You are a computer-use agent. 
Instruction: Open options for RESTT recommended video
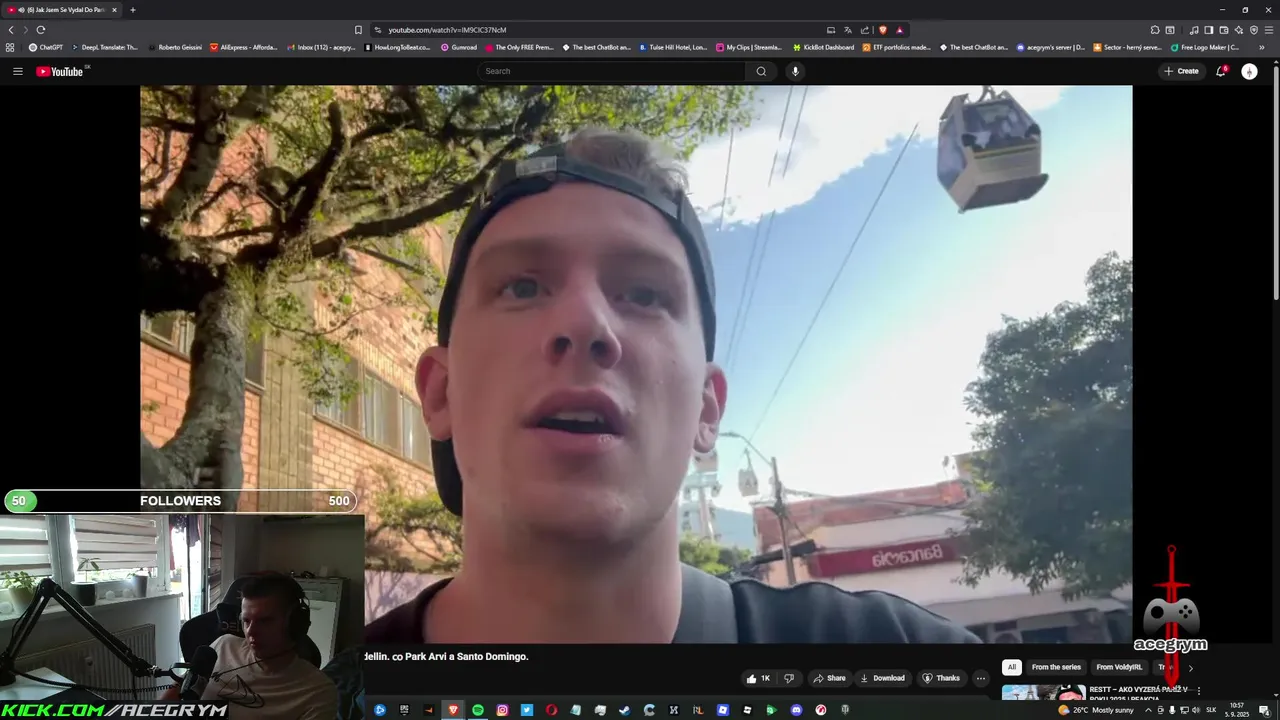pos(1198,690)
